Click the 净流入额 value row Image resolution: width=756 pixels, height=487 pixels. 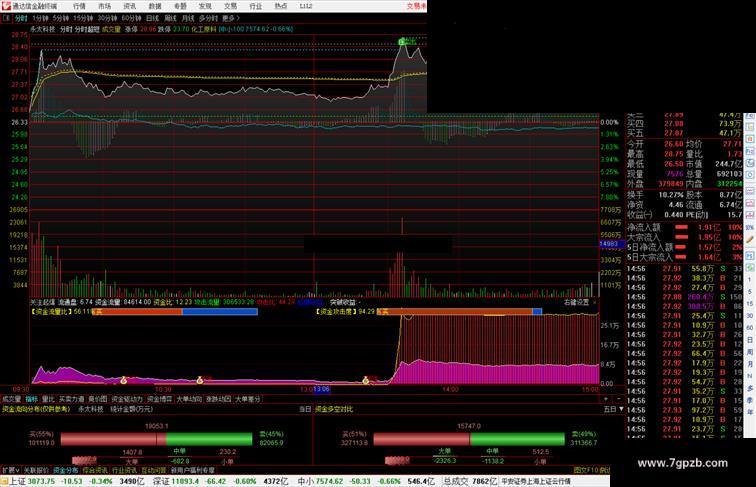684,227
